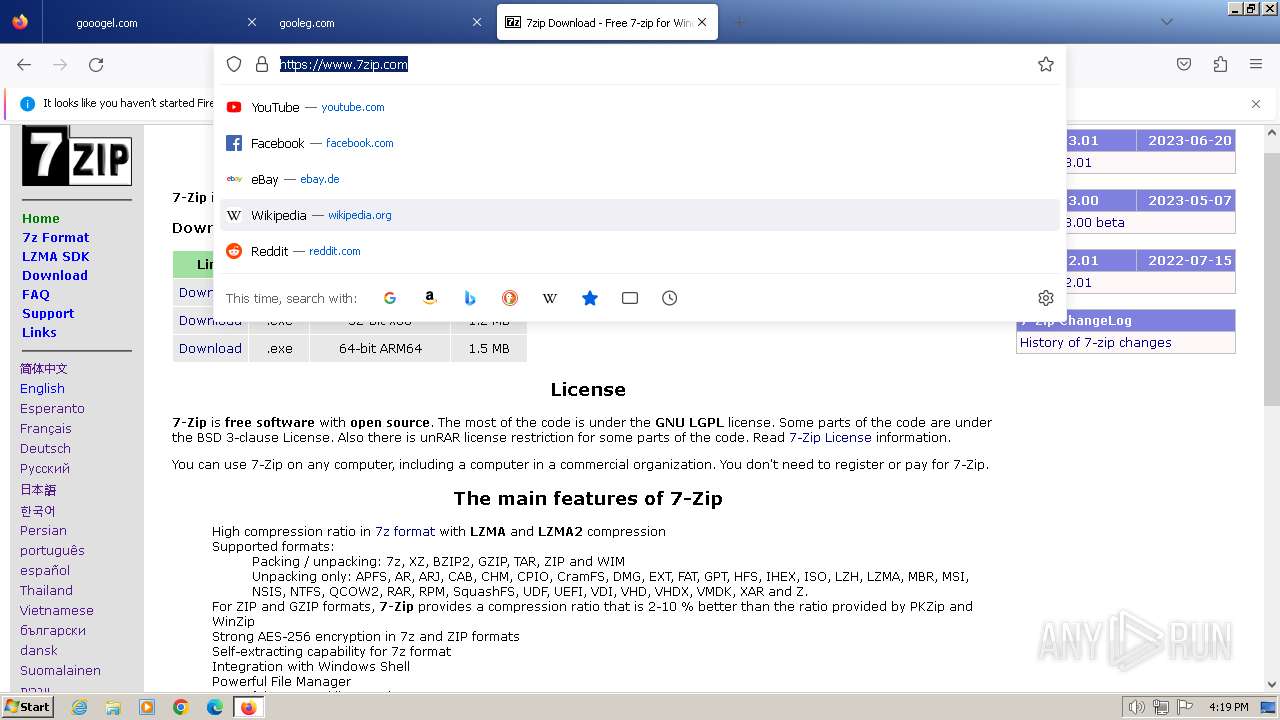
Task: Select the Facebook suggestion
Action: 640,143
